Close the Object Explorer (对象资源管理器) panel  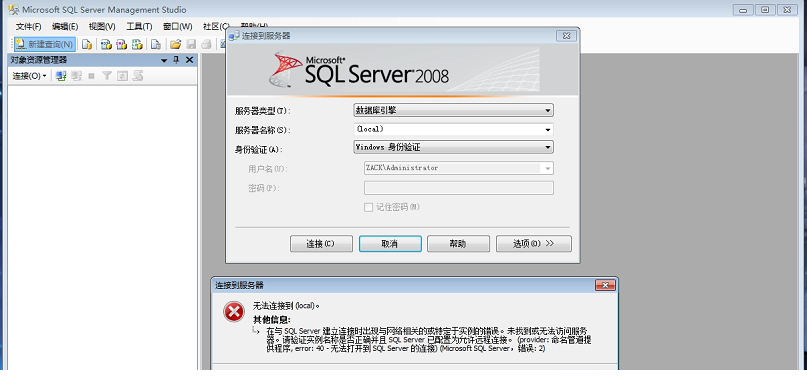point(189,60)
